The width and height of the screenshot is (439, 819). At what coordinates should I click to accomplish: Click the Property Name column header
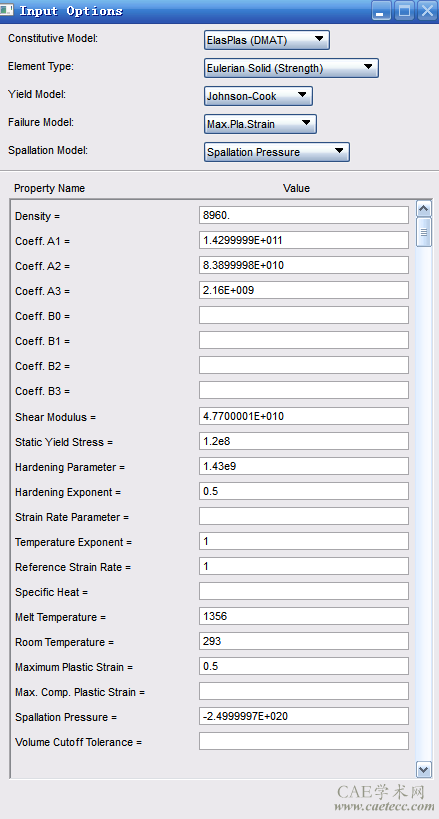pos(49,189)
